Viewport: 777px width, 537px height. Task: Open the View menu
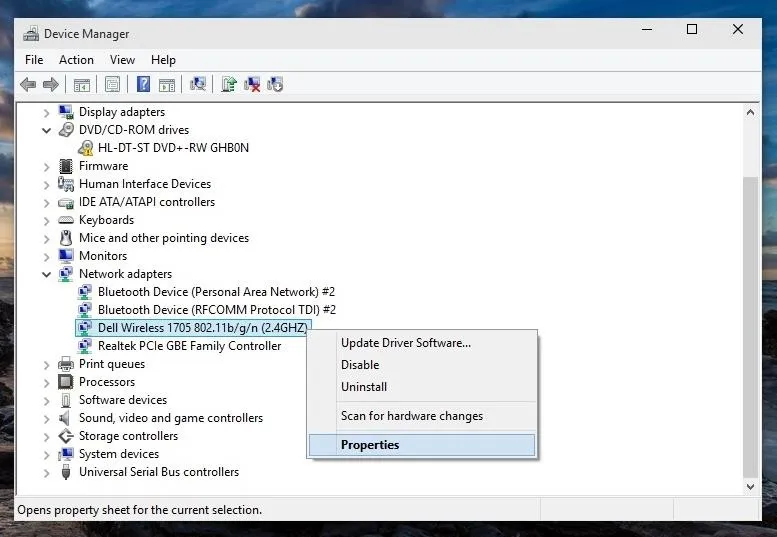(x=122, y=60)
